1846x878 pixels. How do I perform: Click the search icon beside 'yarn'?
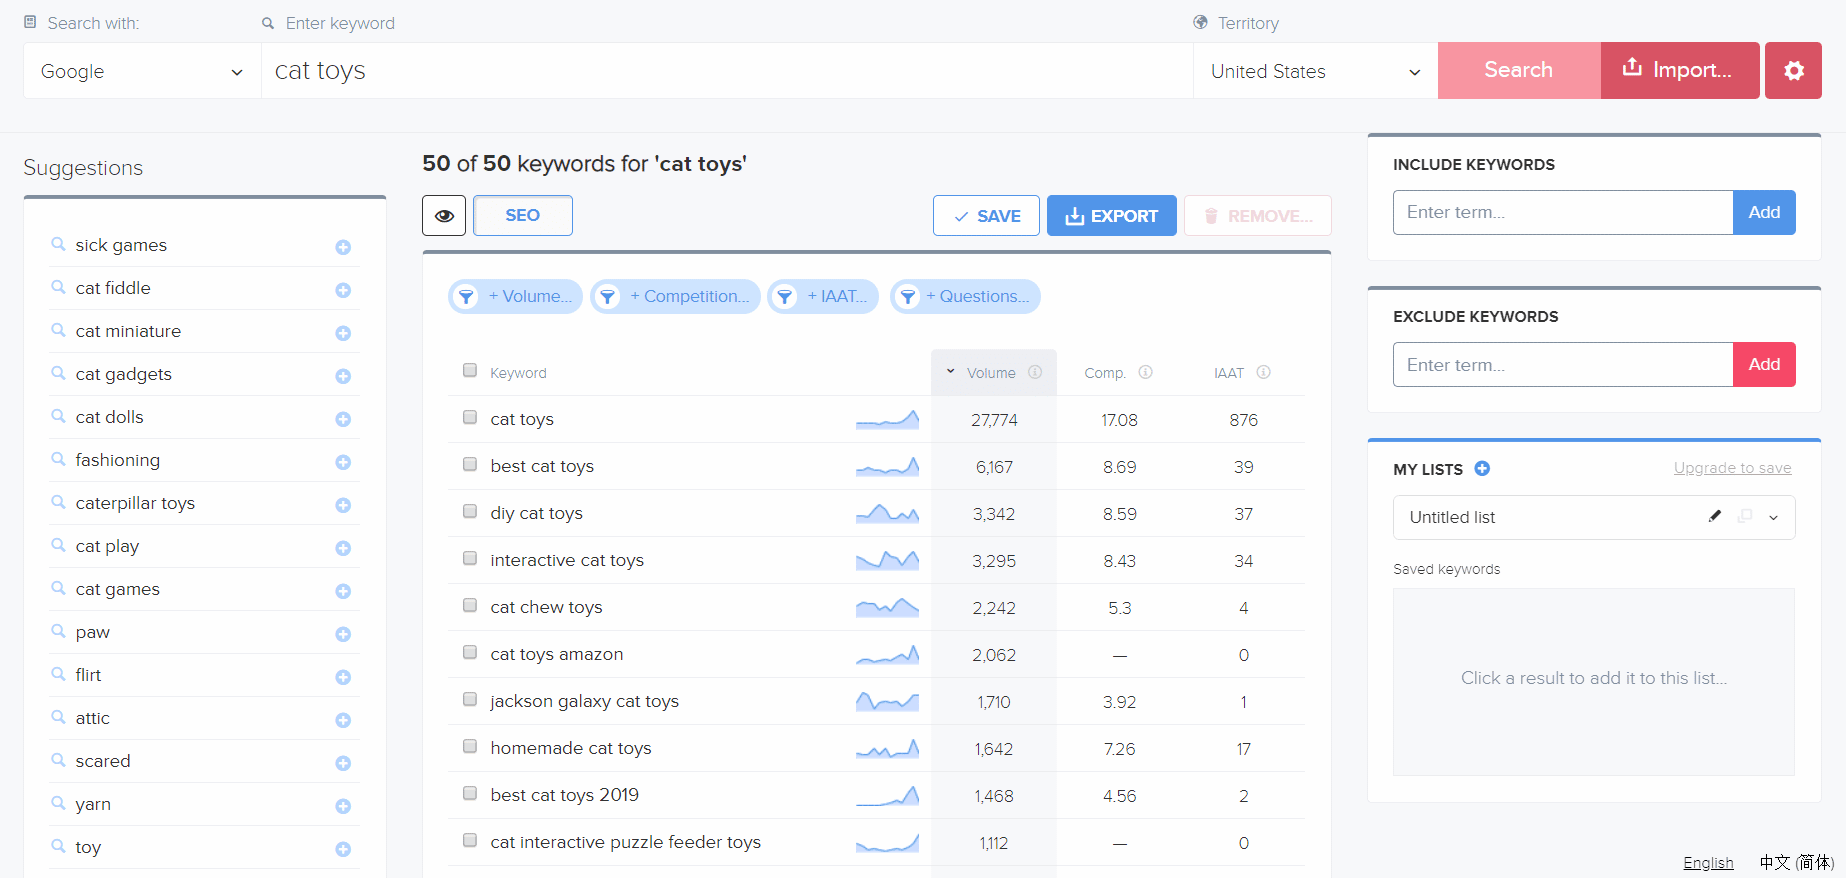tap(58, 802)
